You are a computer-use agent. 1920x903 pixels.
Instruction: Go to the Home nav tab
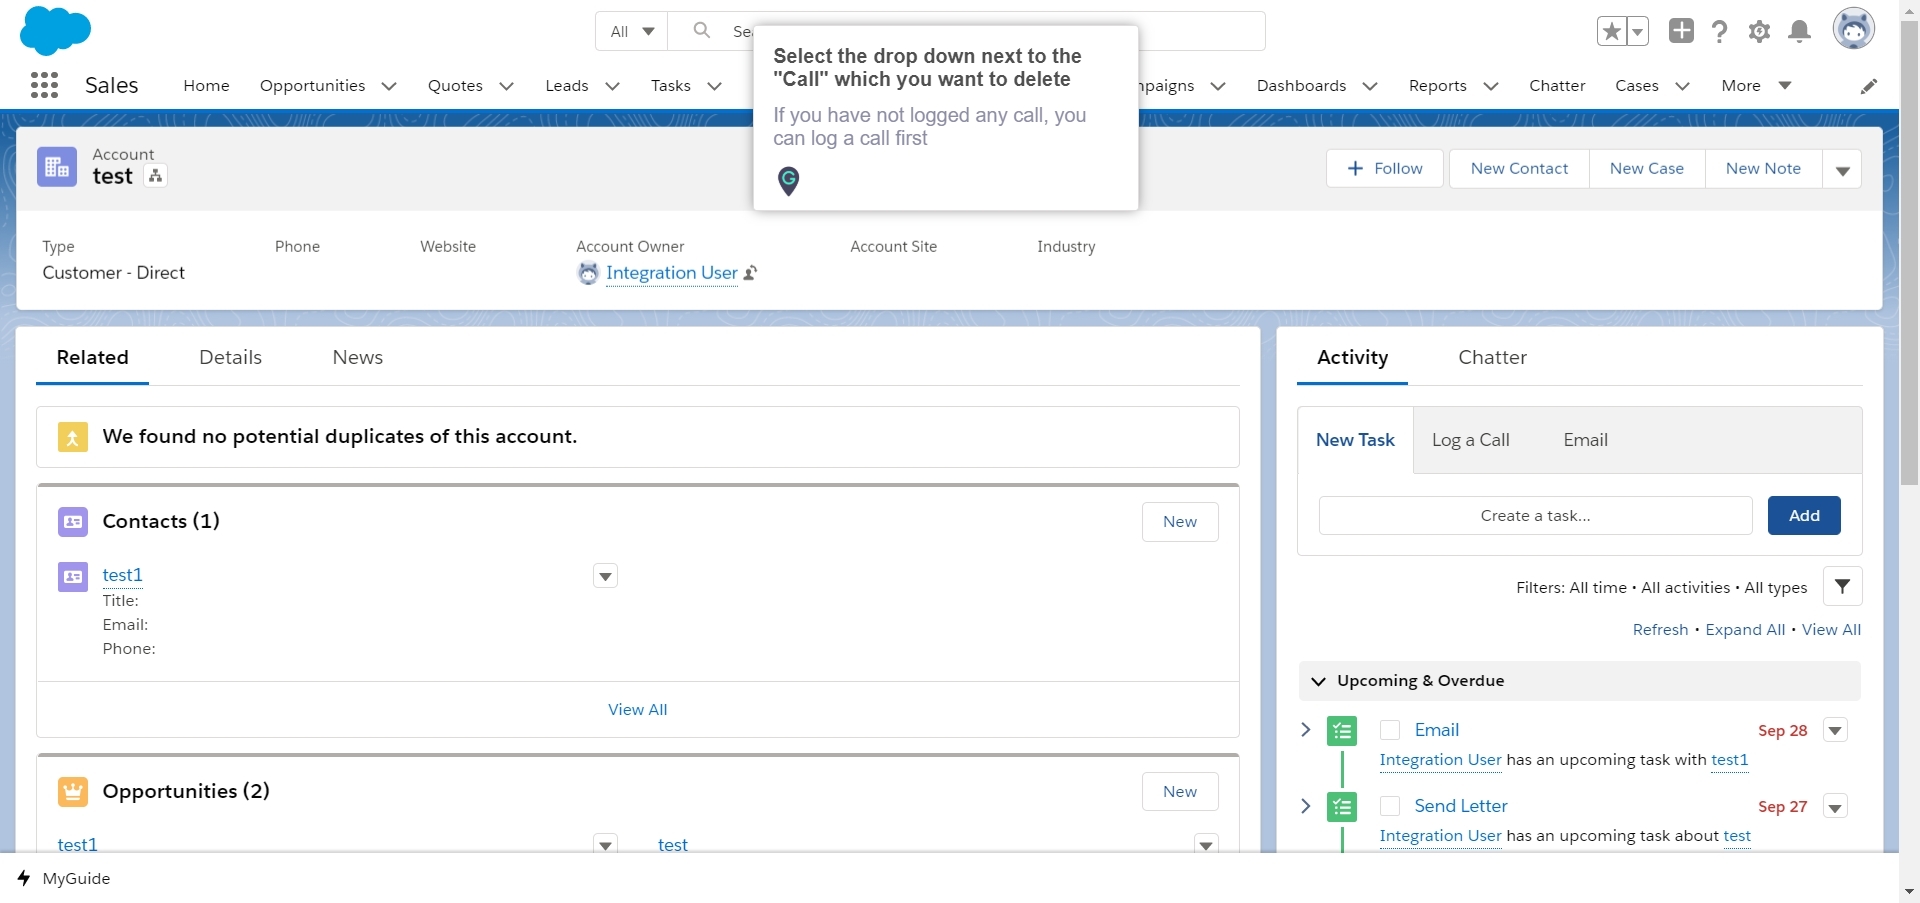coord(206,86)
